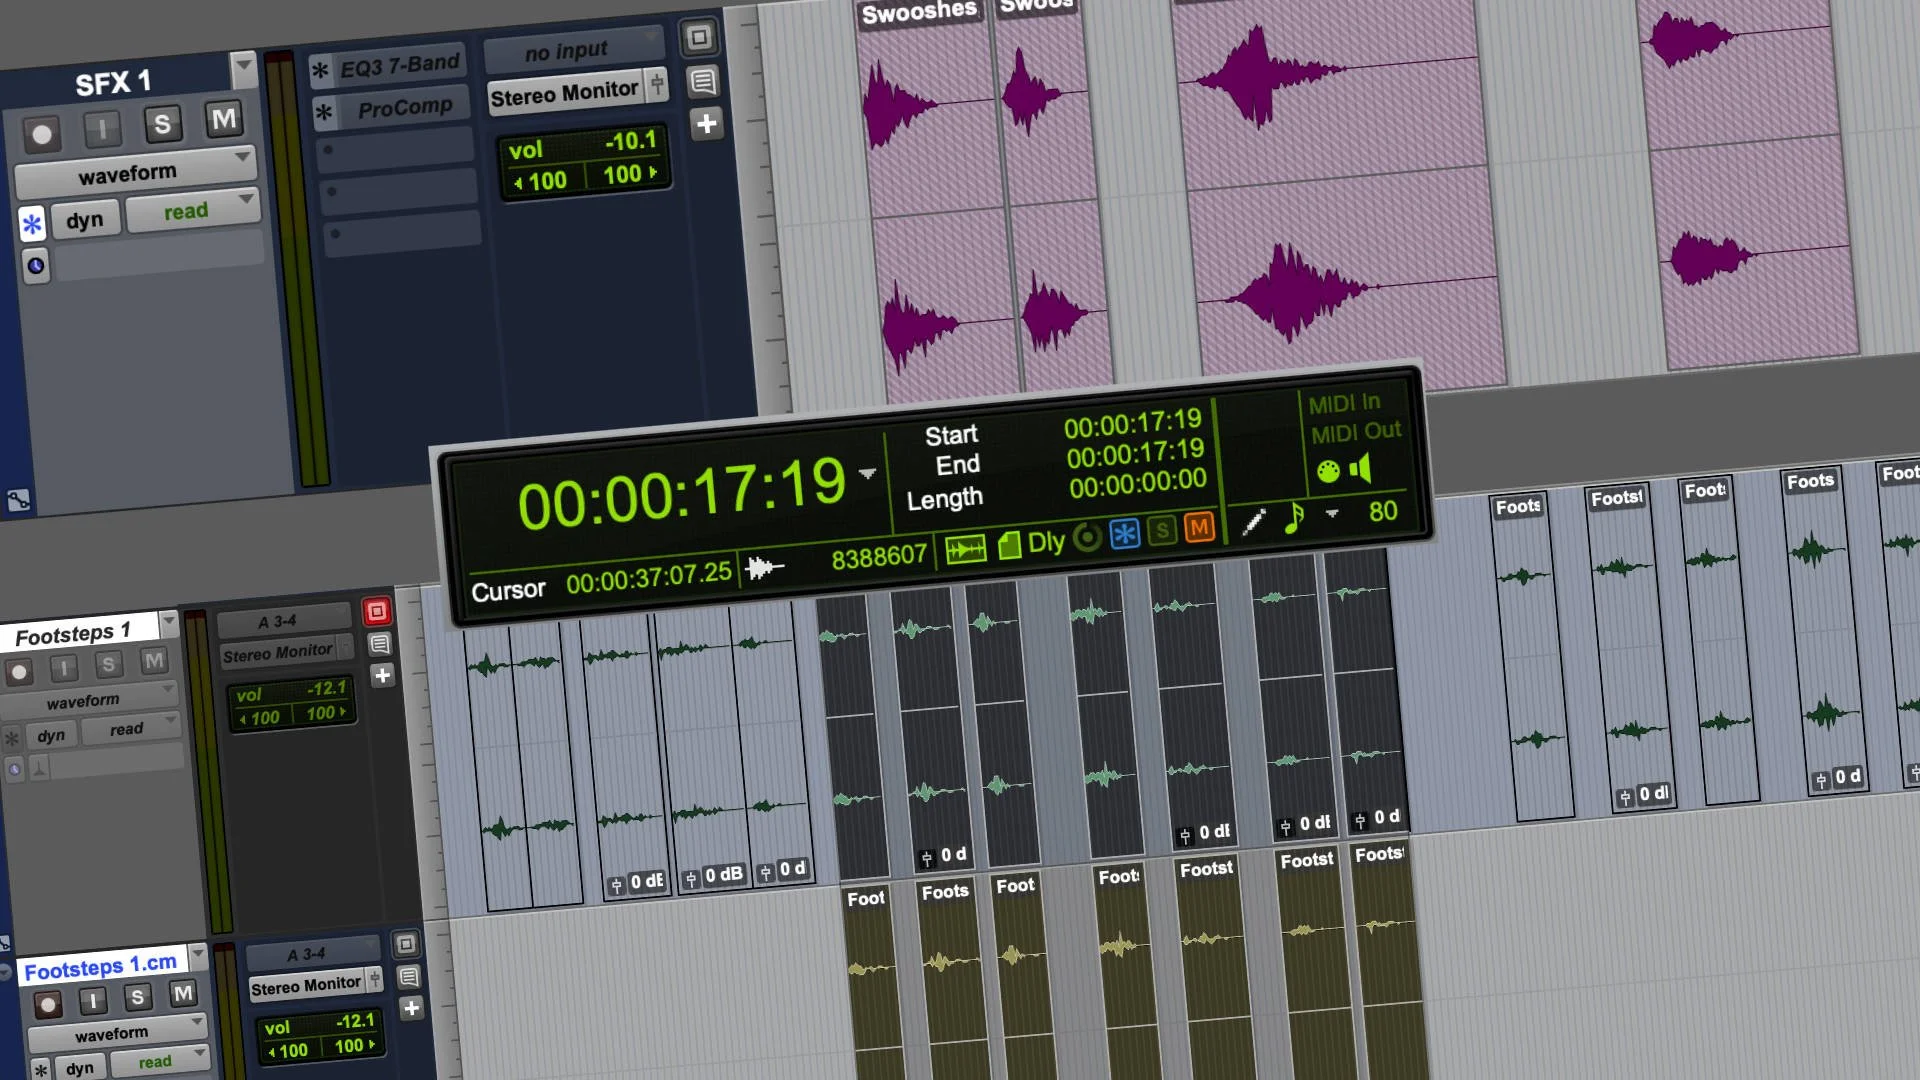Select the Footsteps 1.cm track name
This screenshot has width=1920, height=1080.
[100, 966]
